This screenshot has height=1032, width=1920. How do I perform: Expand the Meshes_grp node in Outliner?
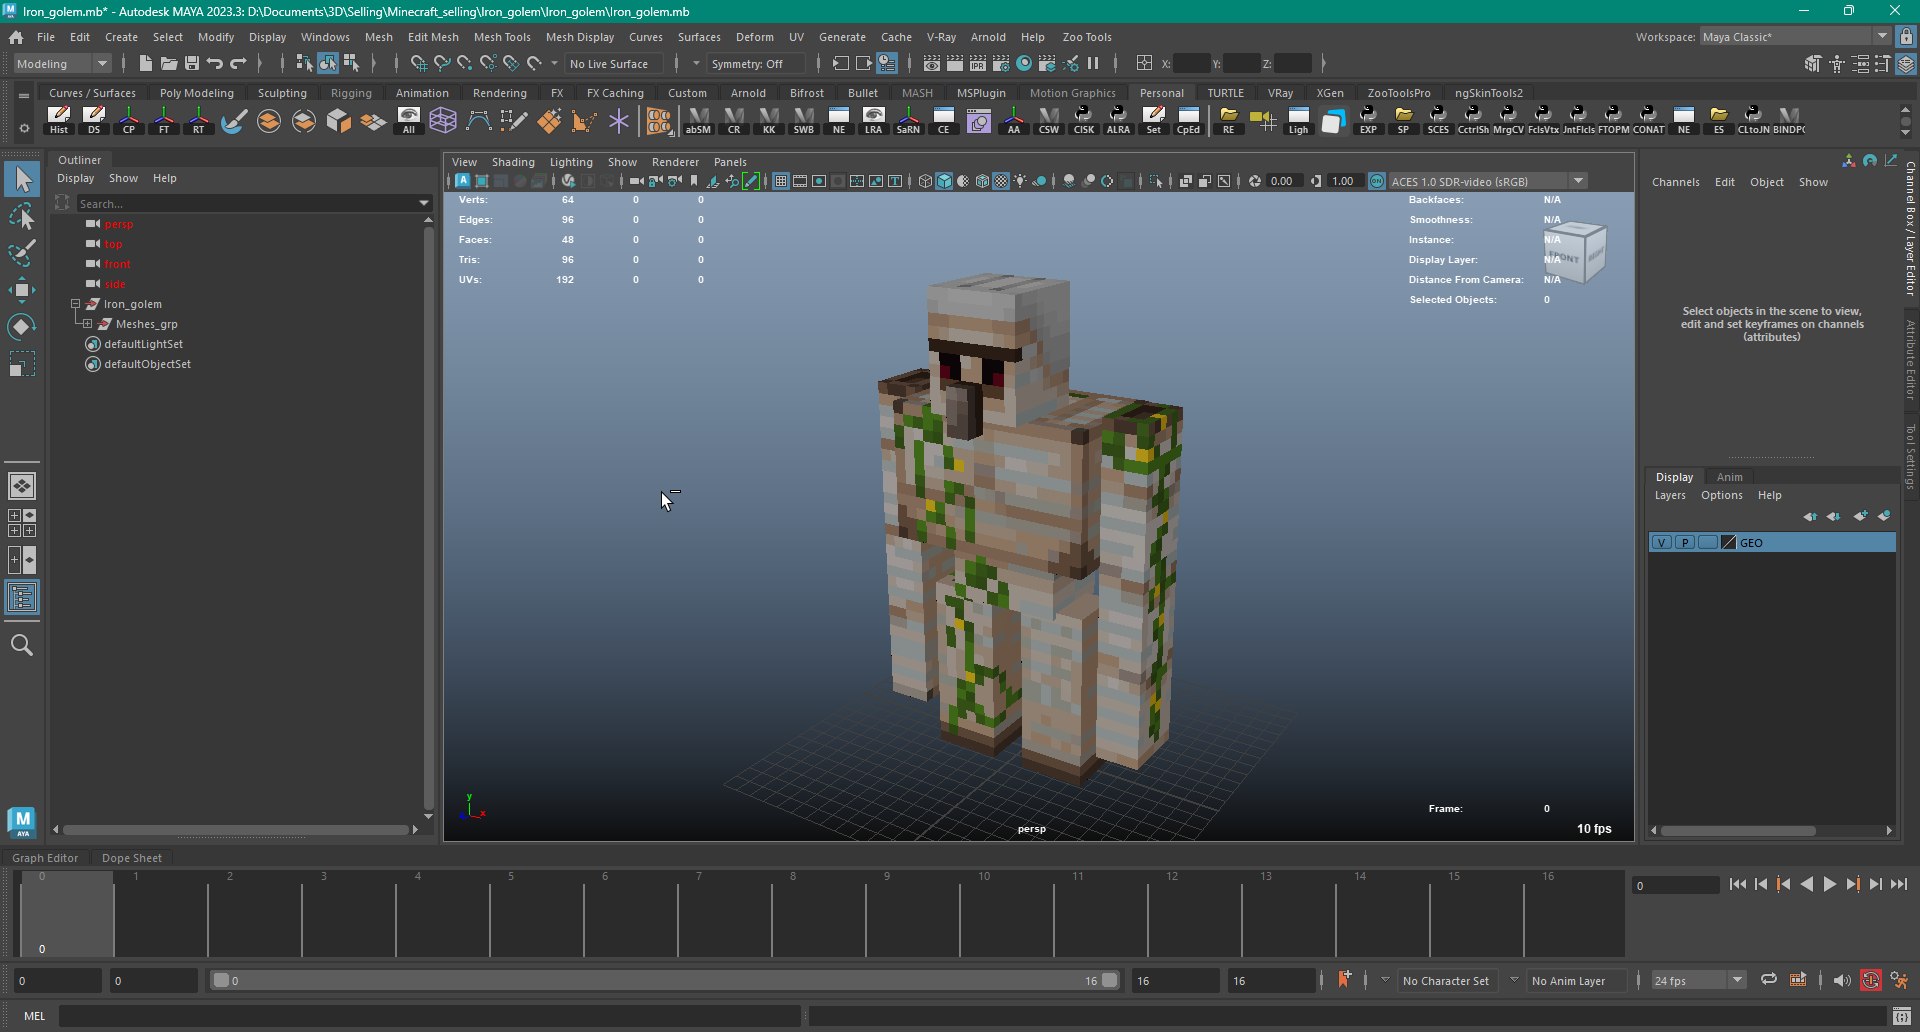coord(87,324)
